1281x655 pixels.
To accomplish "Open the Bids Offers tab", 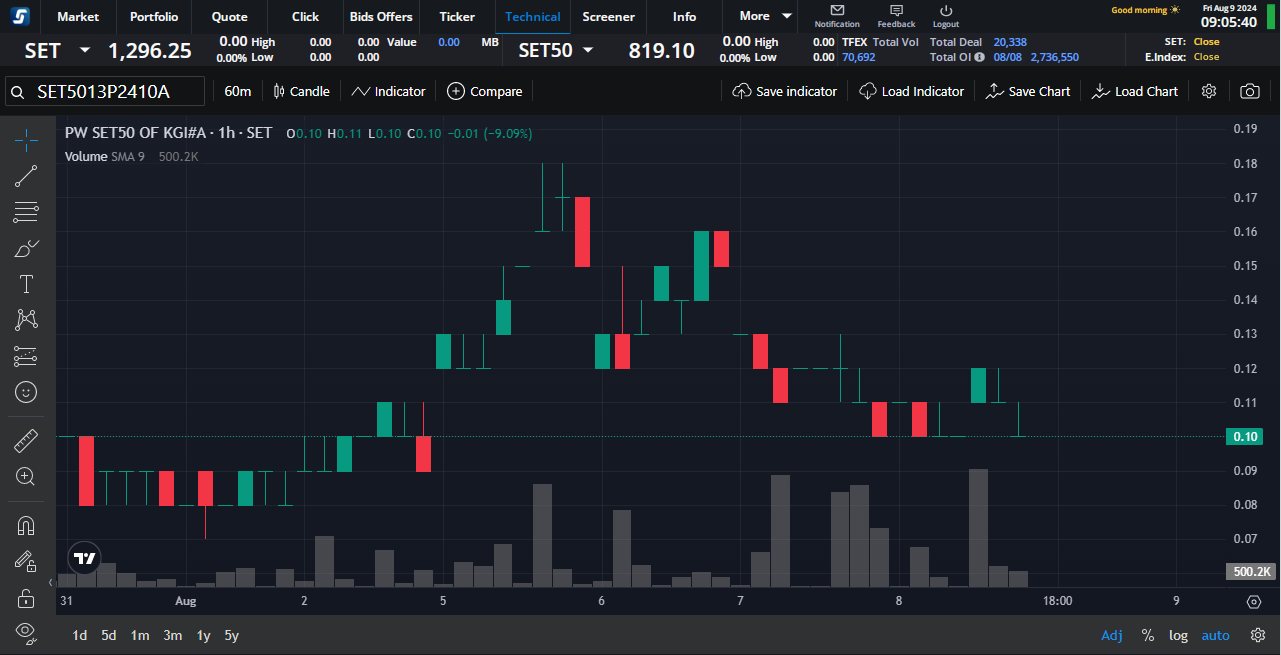I will pyautogui.click(x=381, y=16).
